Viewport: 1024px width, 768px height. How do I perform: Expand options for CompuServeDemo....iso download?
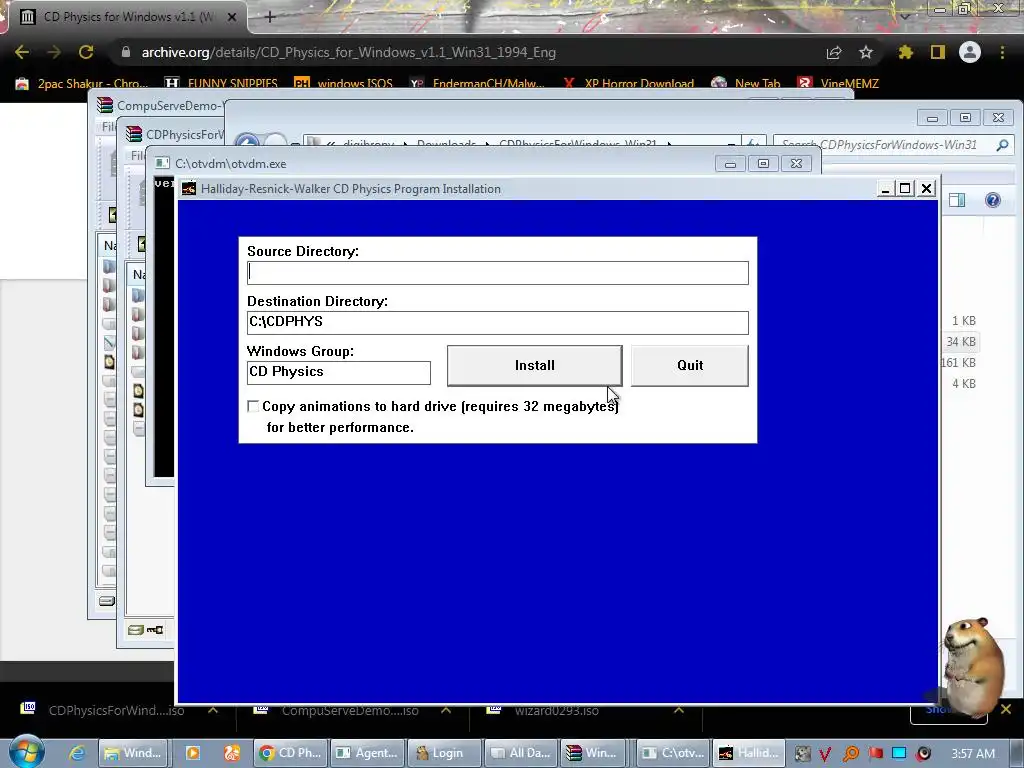pos(446,710)
